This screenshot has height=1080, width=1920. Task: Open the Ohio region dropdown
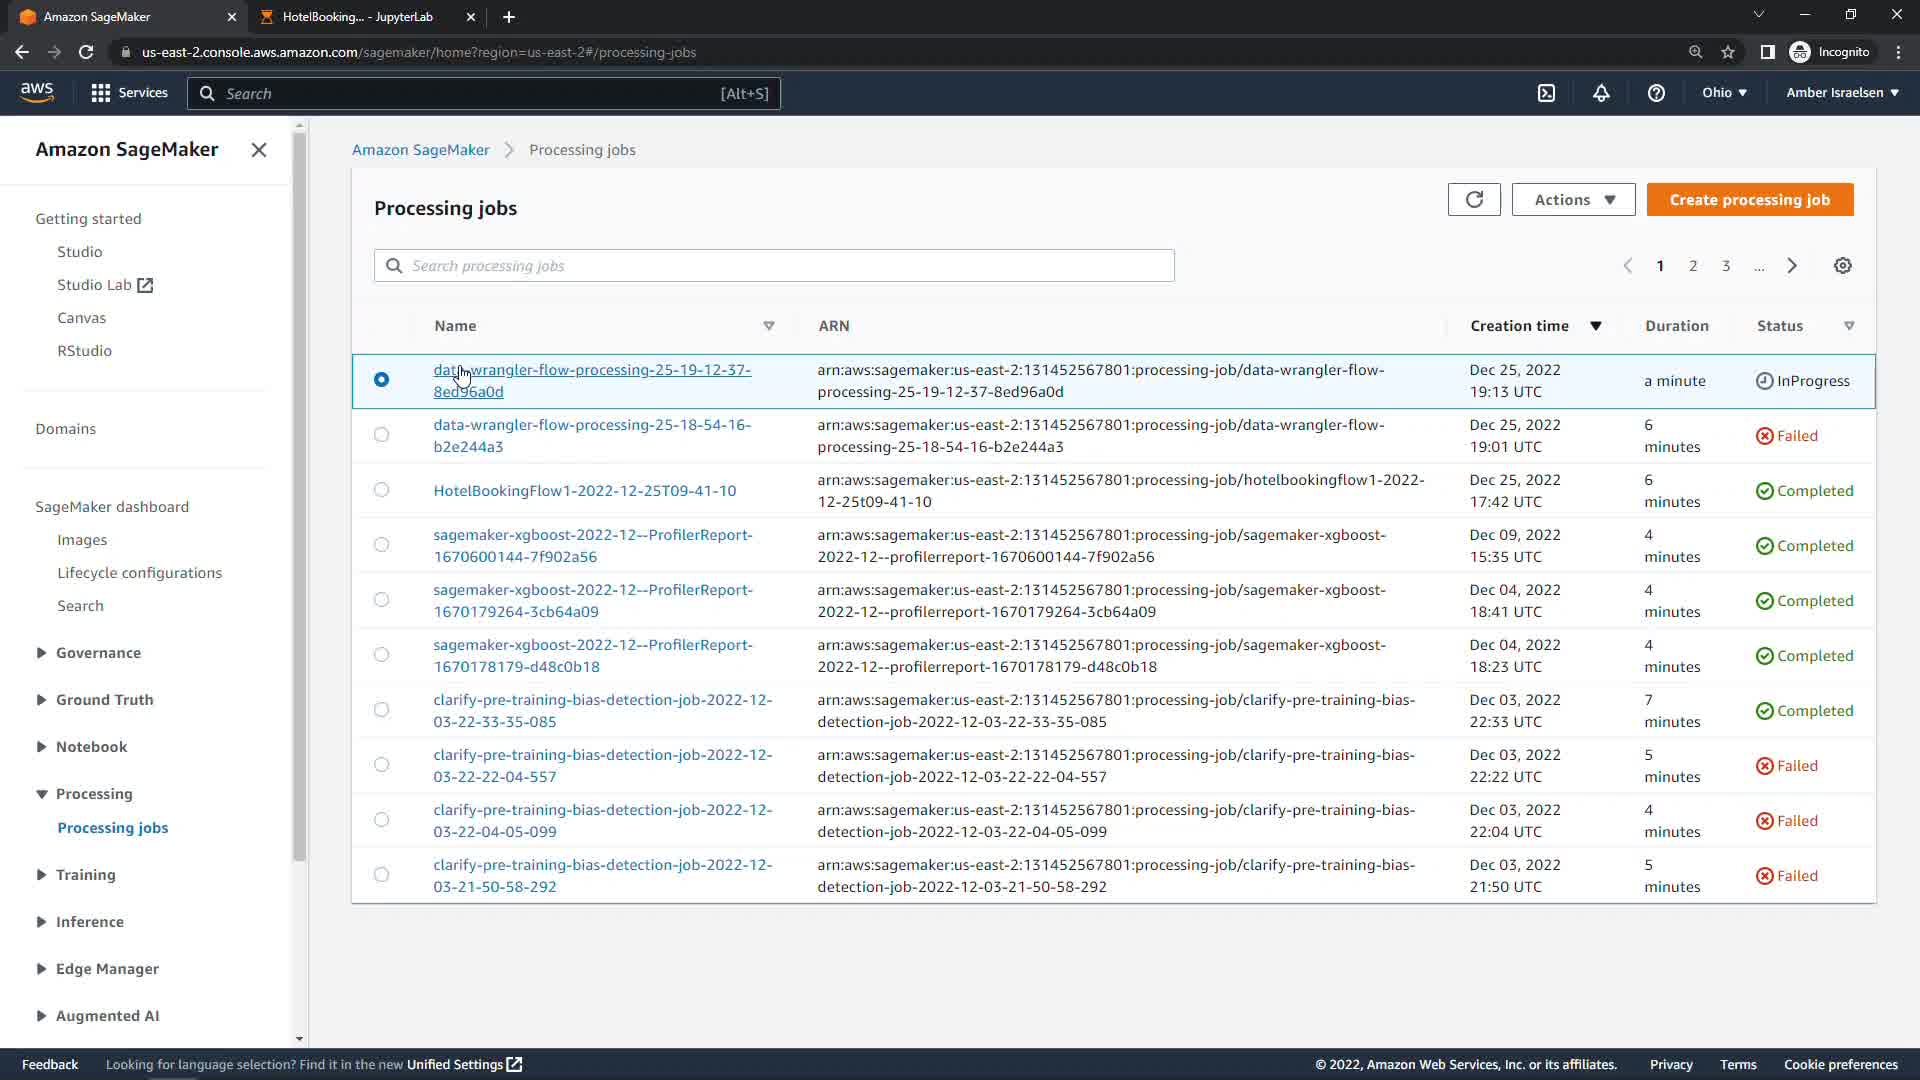pyautogui.click(x=1724, y=93)
